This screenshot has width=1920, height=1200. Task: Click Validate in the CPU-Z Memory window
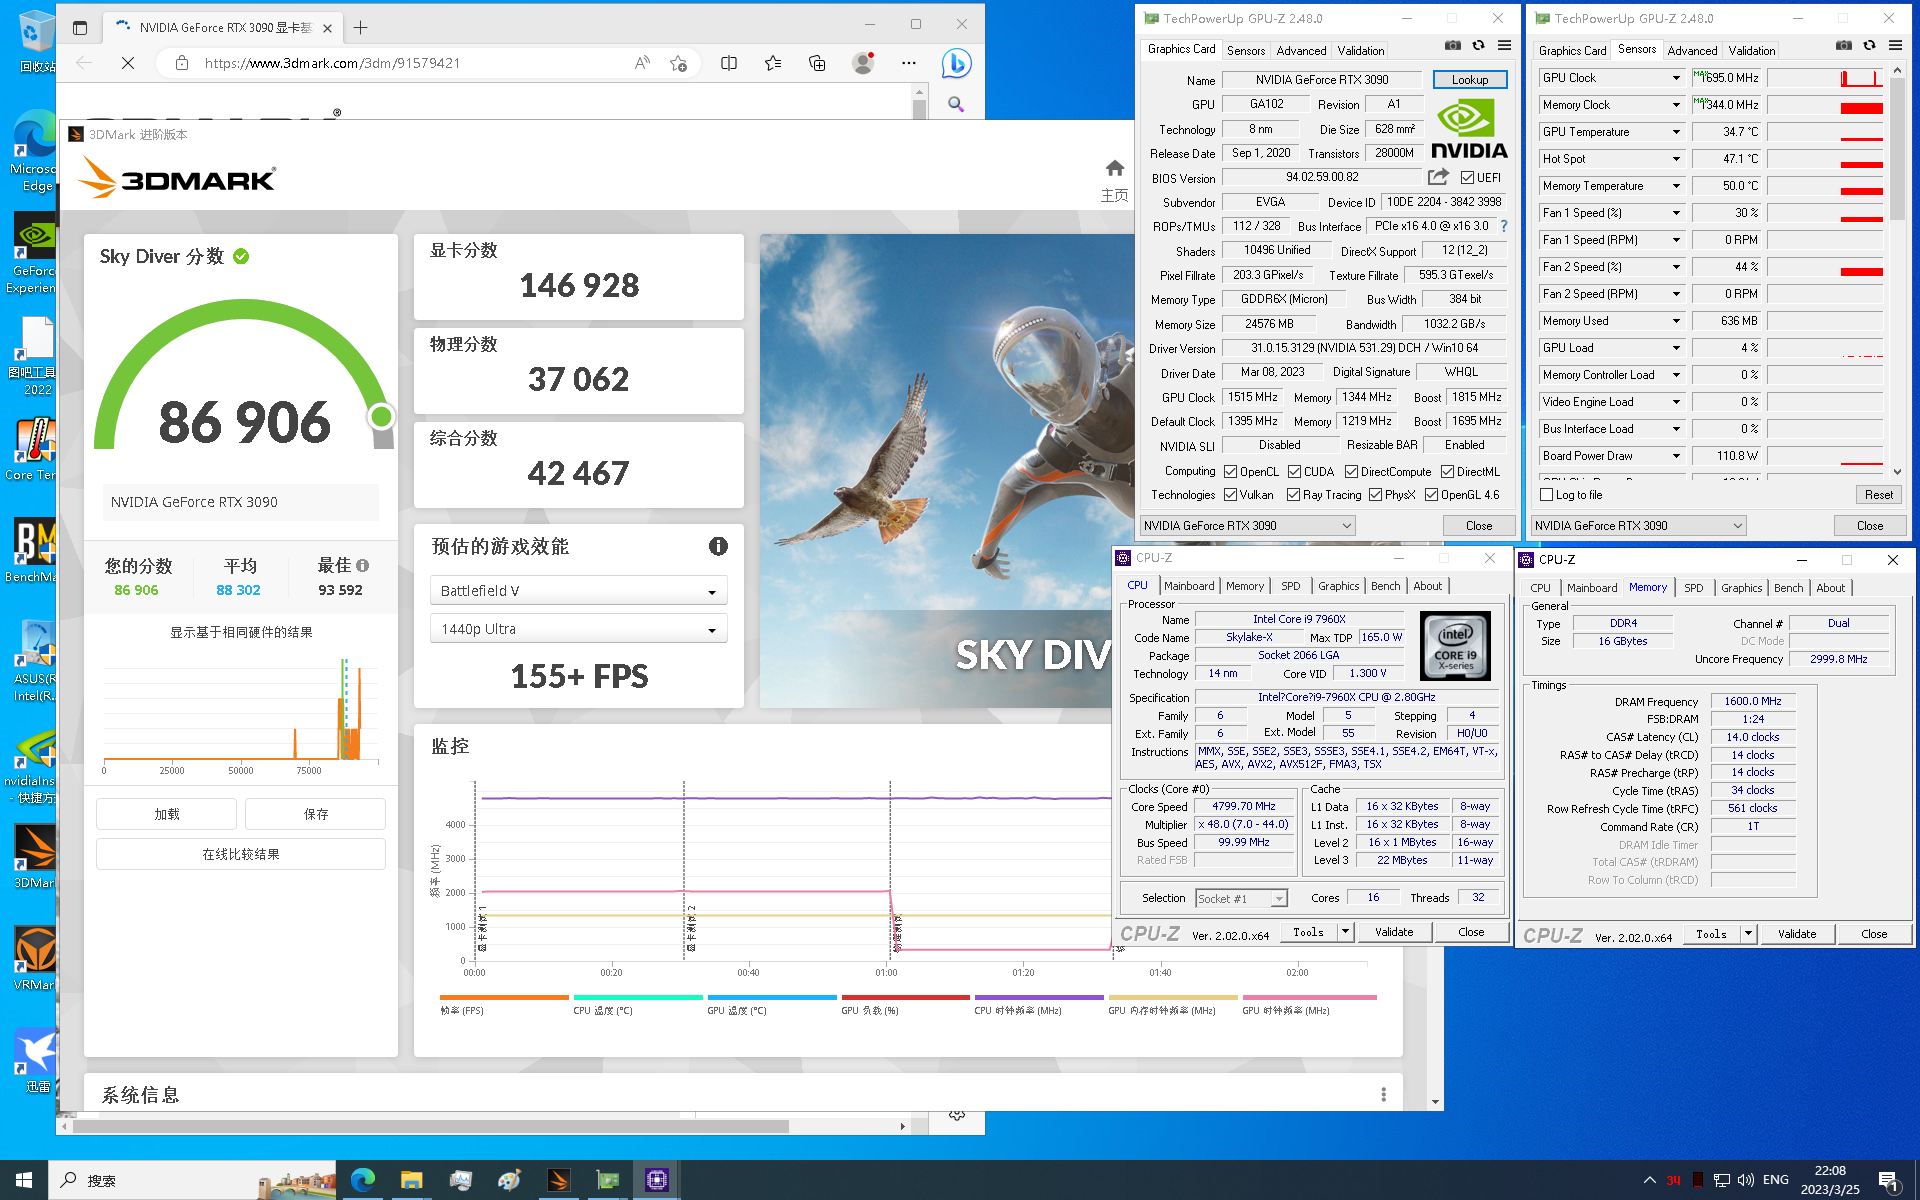1796,934
